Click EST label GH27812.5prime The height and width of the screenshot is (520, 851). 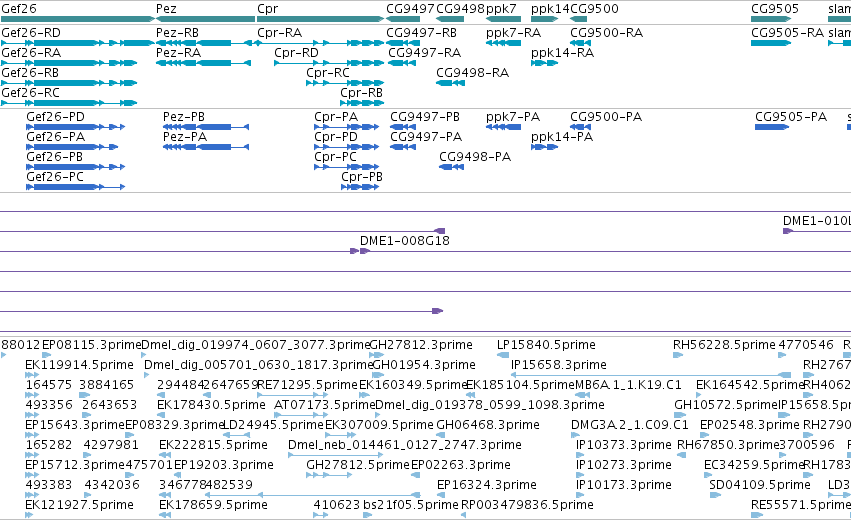coord(358,465)
